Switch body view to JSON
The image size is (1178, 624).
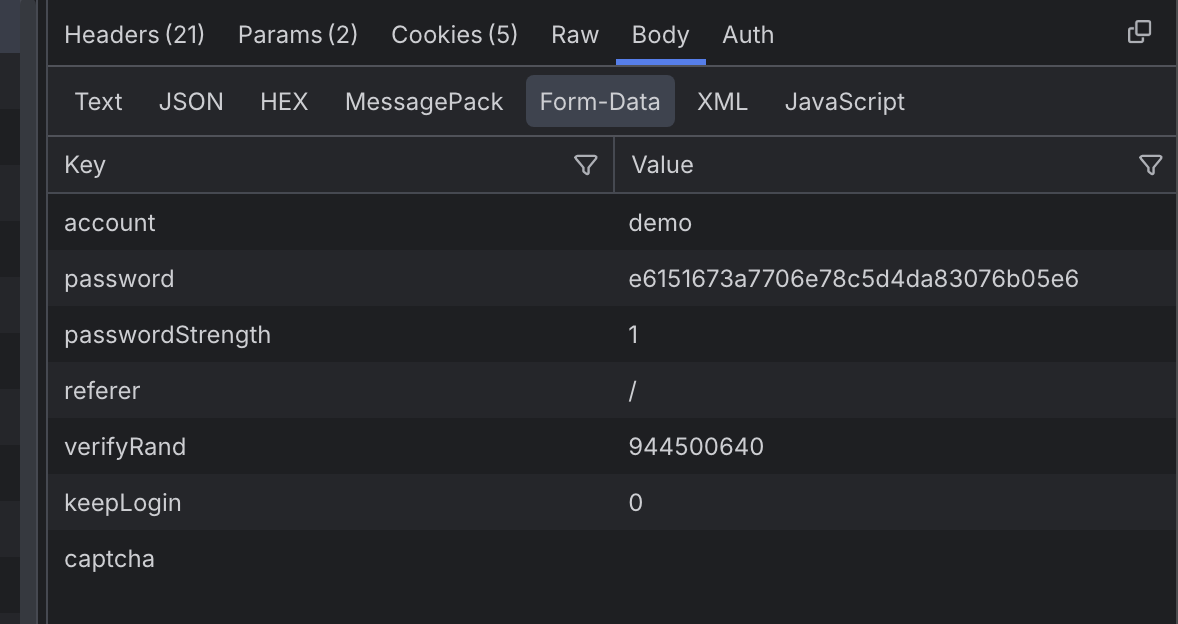click(191, 102)
